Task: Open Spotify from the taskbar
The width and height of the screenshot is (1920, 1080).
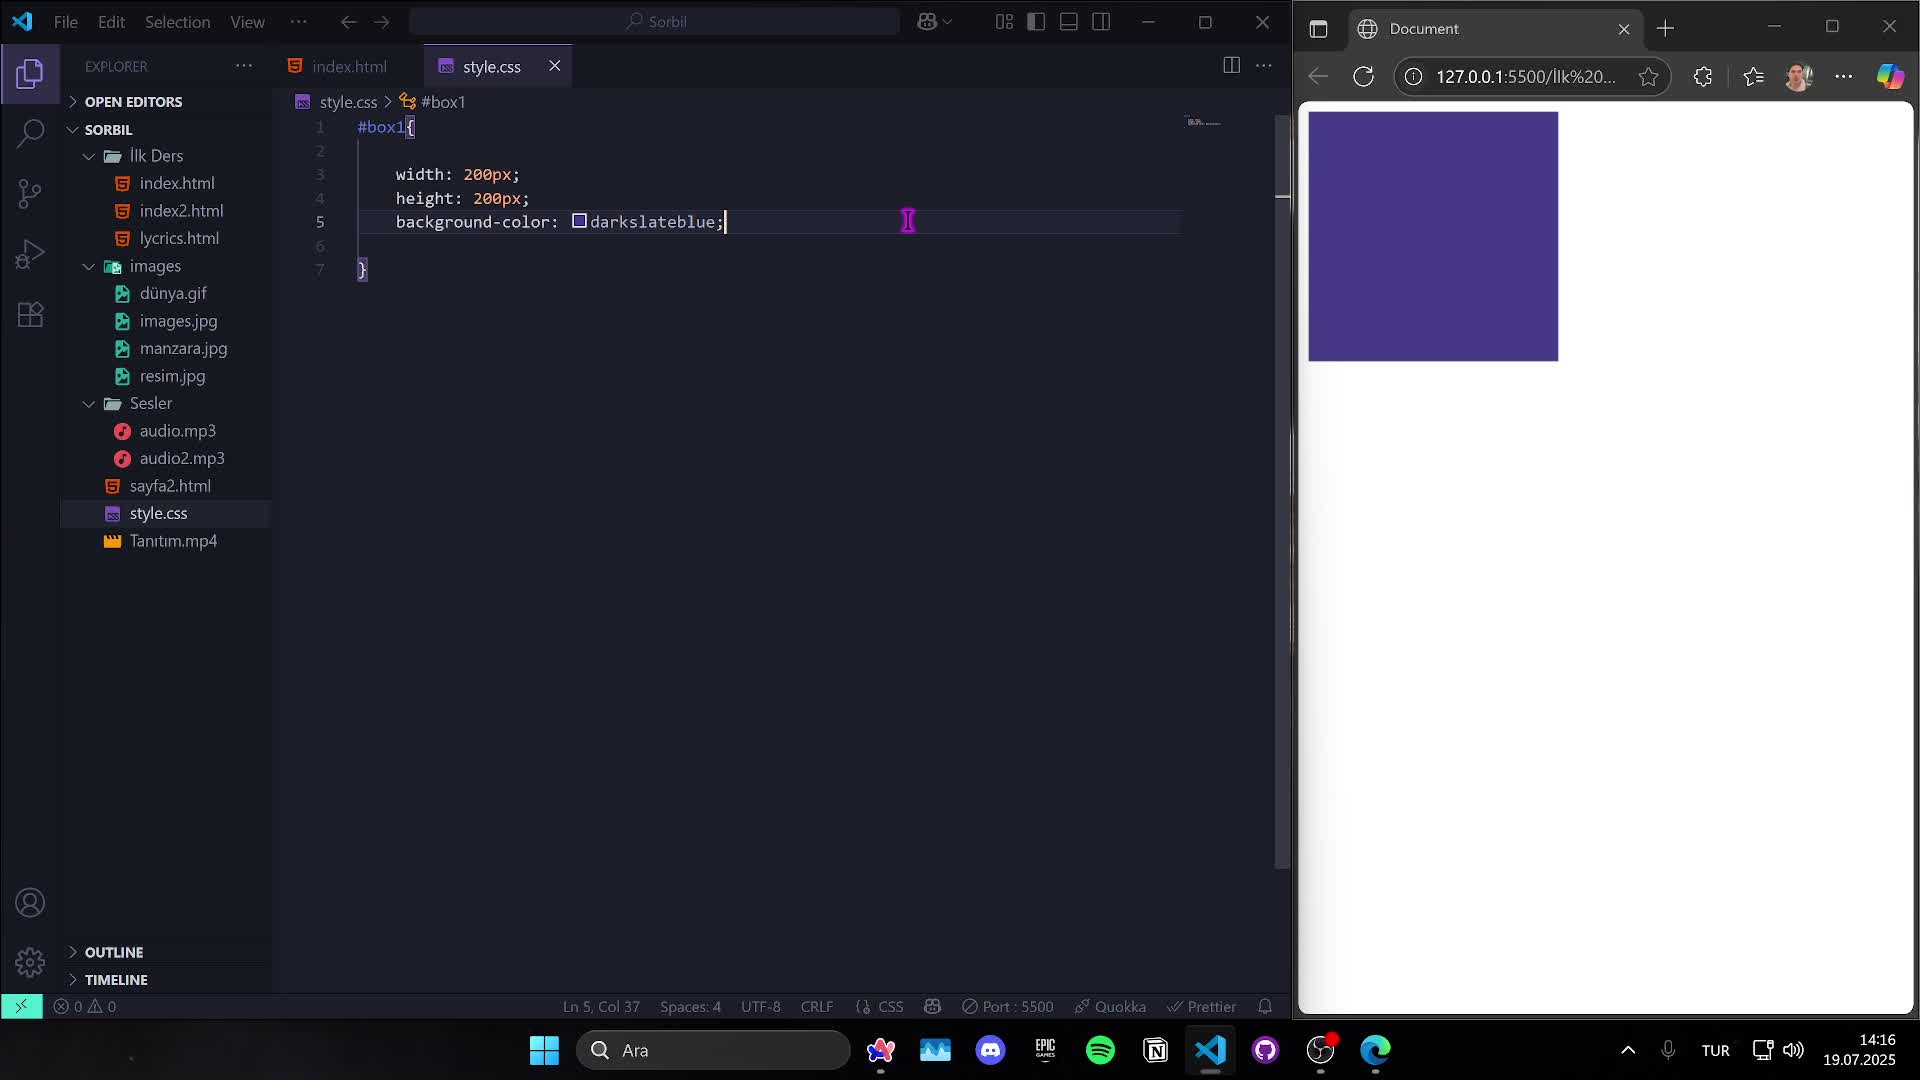Action: (x=1100, y=1050)
